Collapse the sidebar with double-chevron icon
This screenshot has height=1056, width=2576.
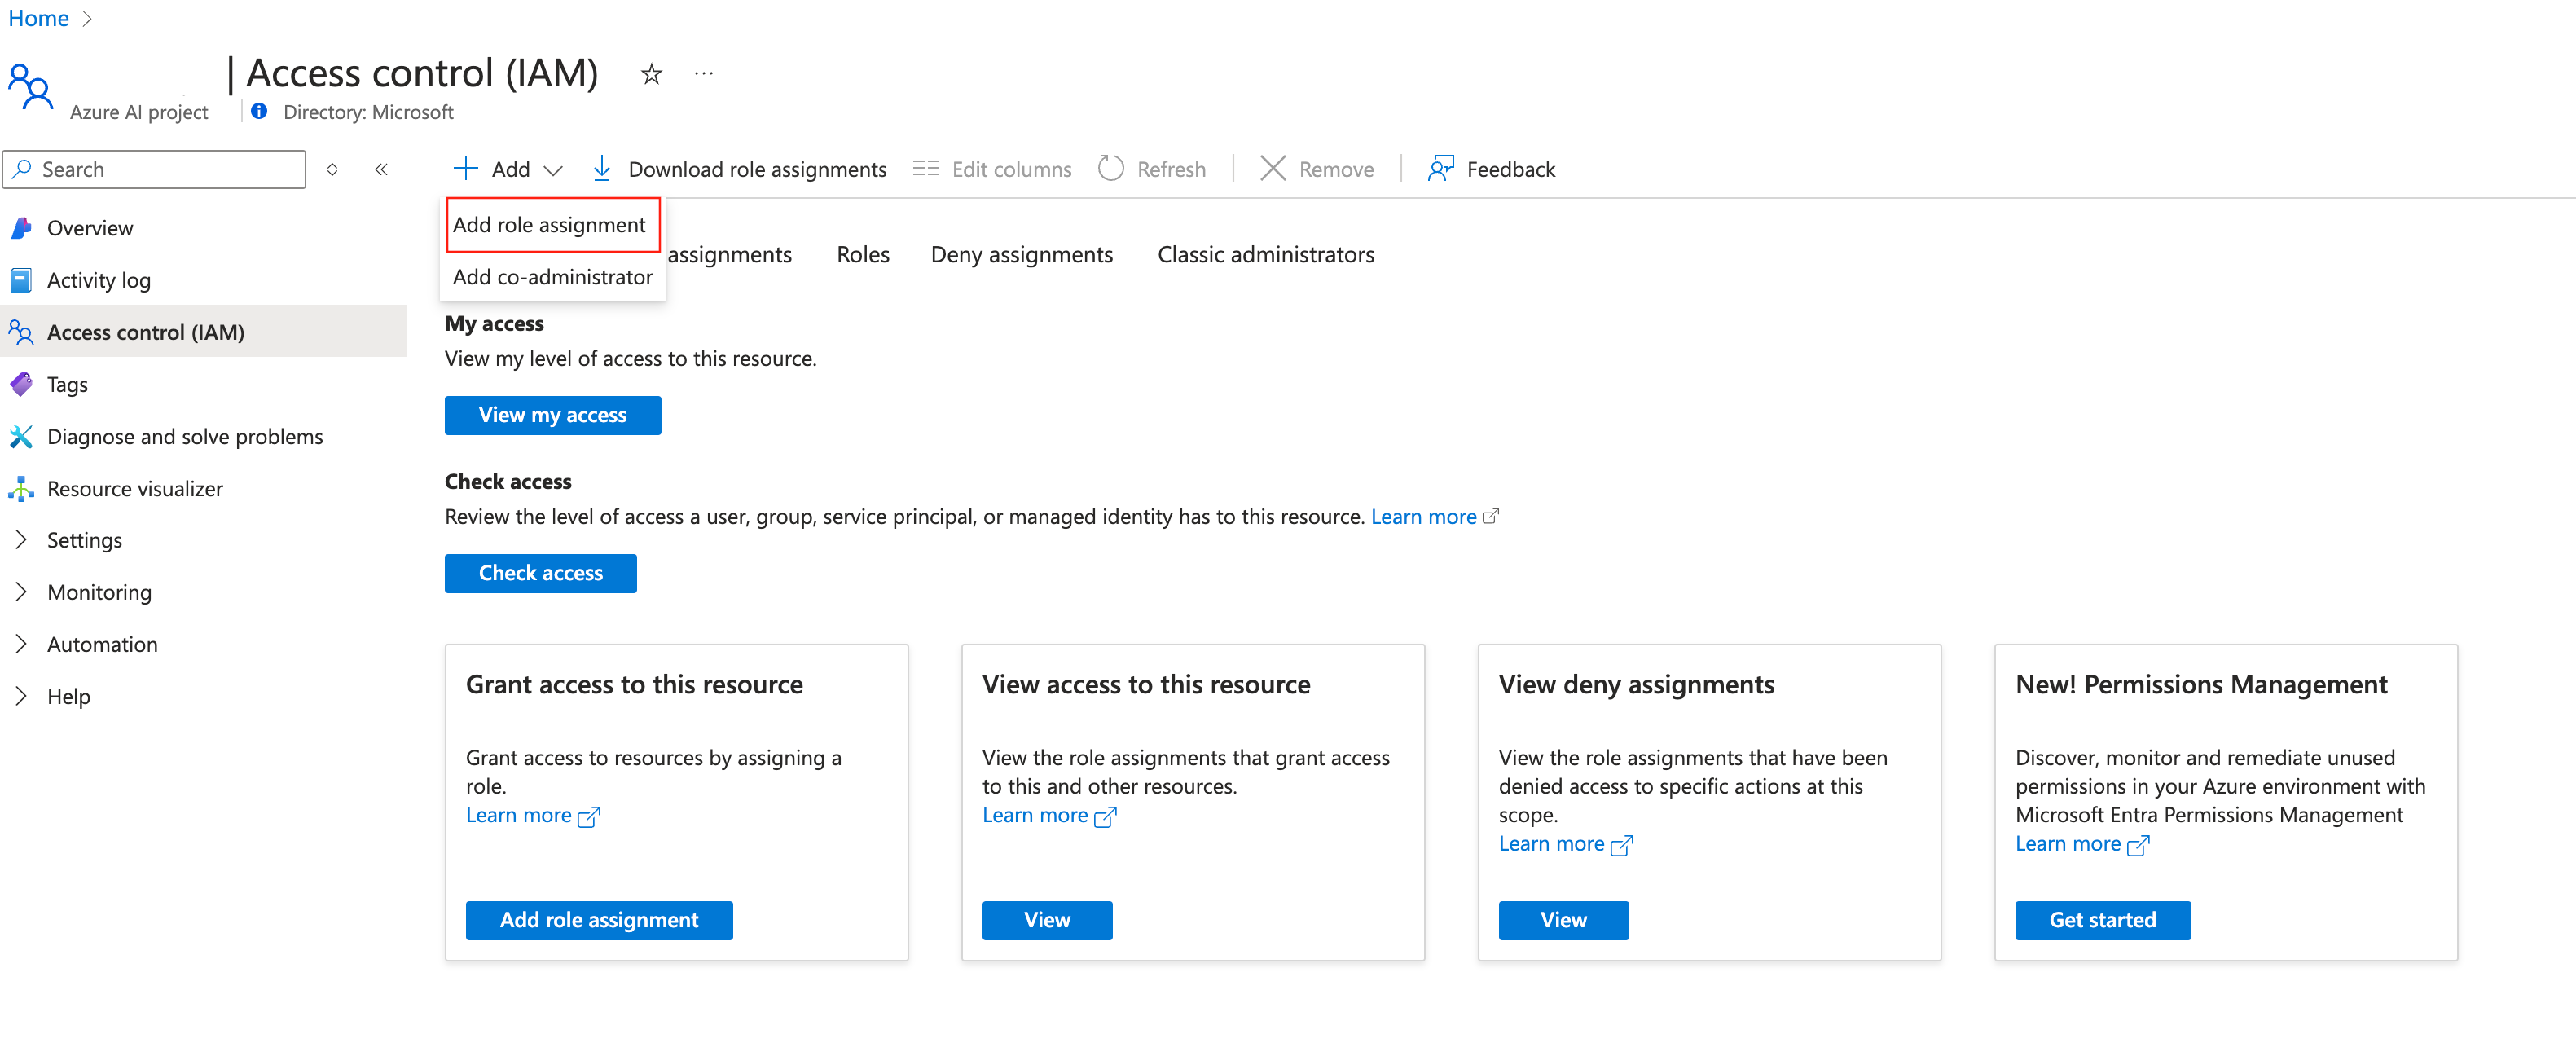(x=381, y=169)
